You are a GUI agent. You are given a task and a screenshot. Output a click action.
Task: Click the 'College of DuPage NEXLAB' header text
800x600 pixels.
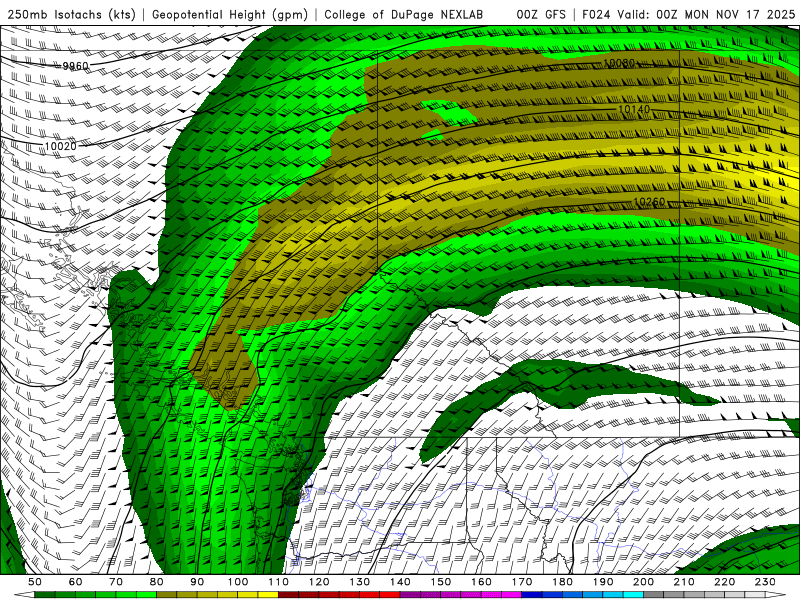point(403,15)
